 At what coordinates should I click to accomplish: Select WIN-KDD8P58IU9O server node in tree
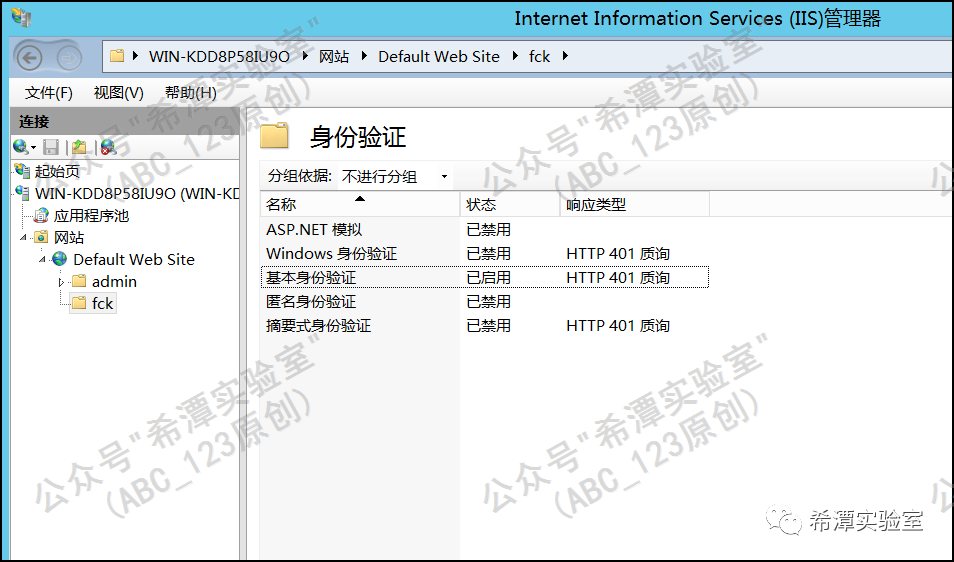(137, 193)
